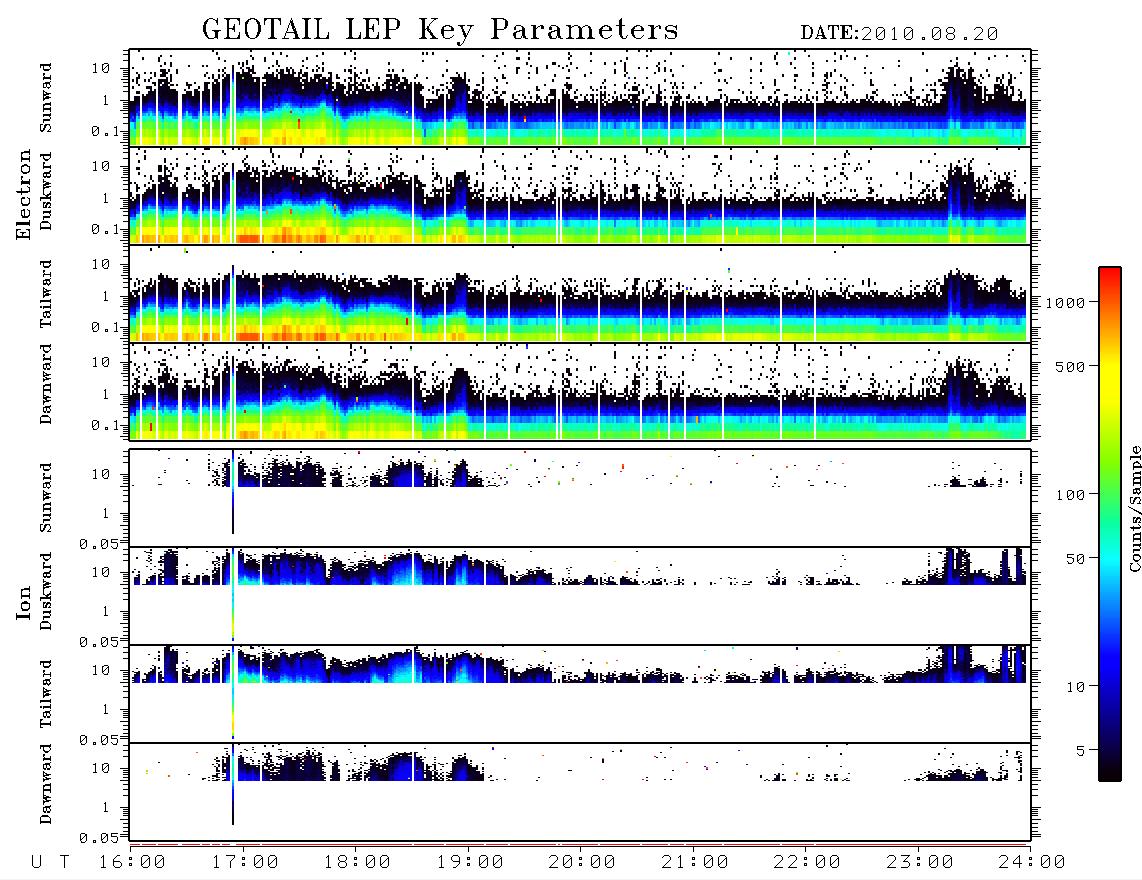Select the Electron 'Sunward' panel label
This screenshot has width=1142, height=880.
[x=46, y=98]
